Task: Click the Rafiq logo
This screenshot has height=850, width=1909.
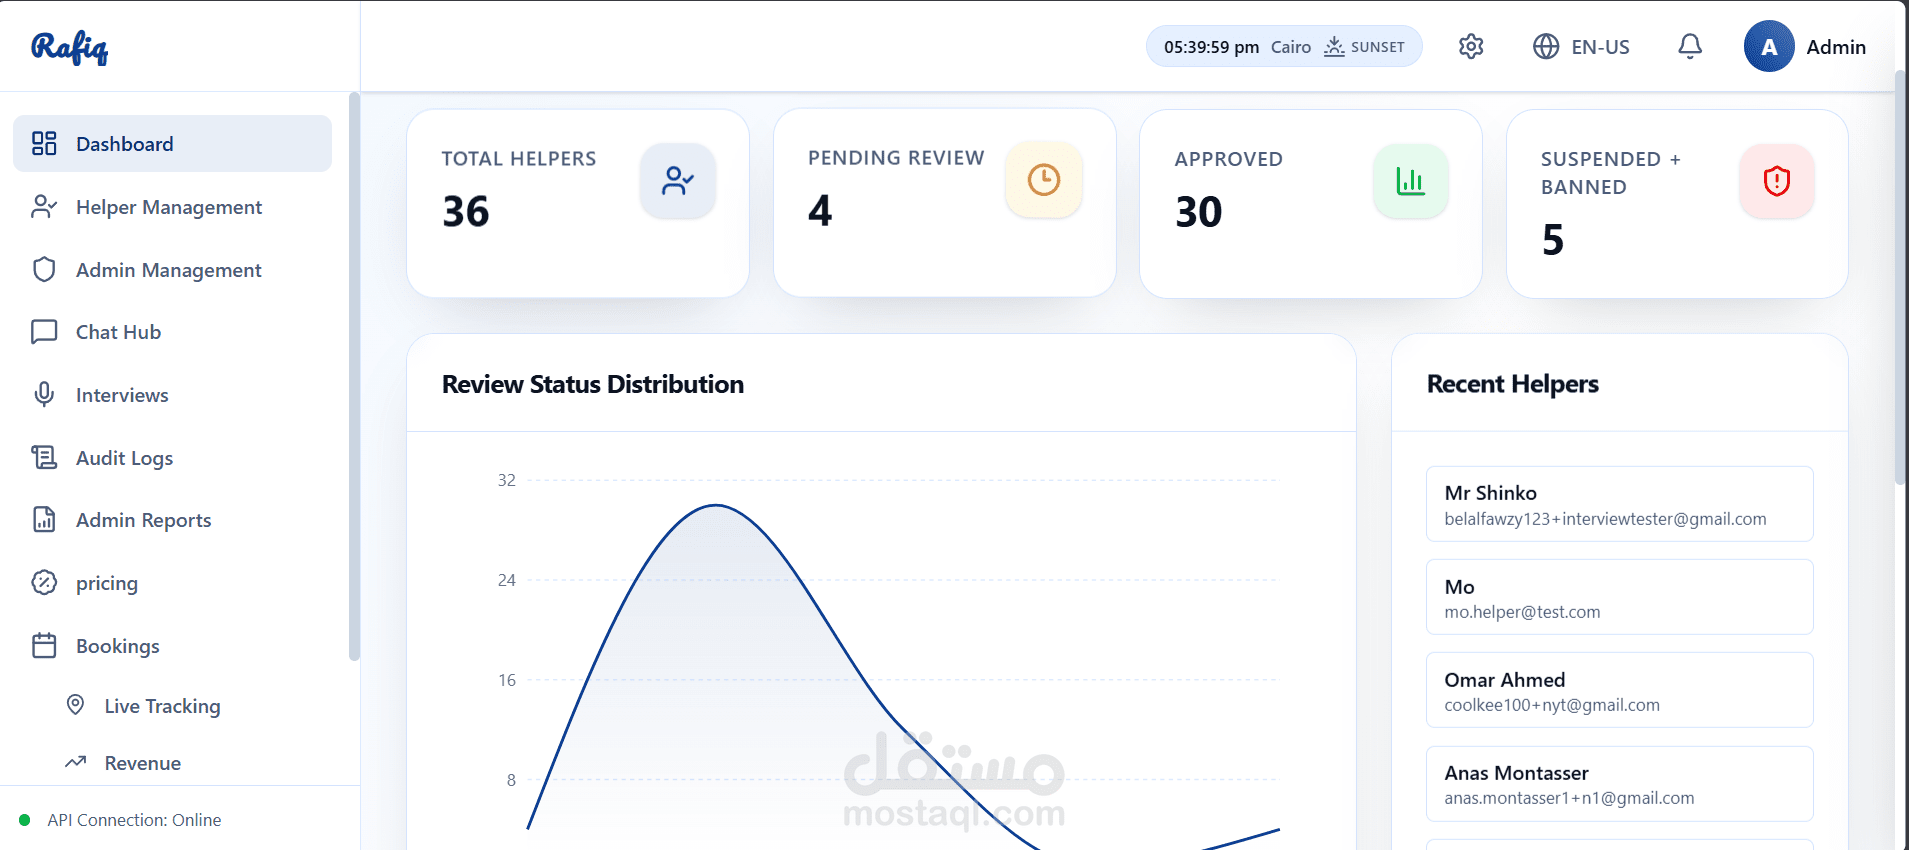Action: [69, 47]
